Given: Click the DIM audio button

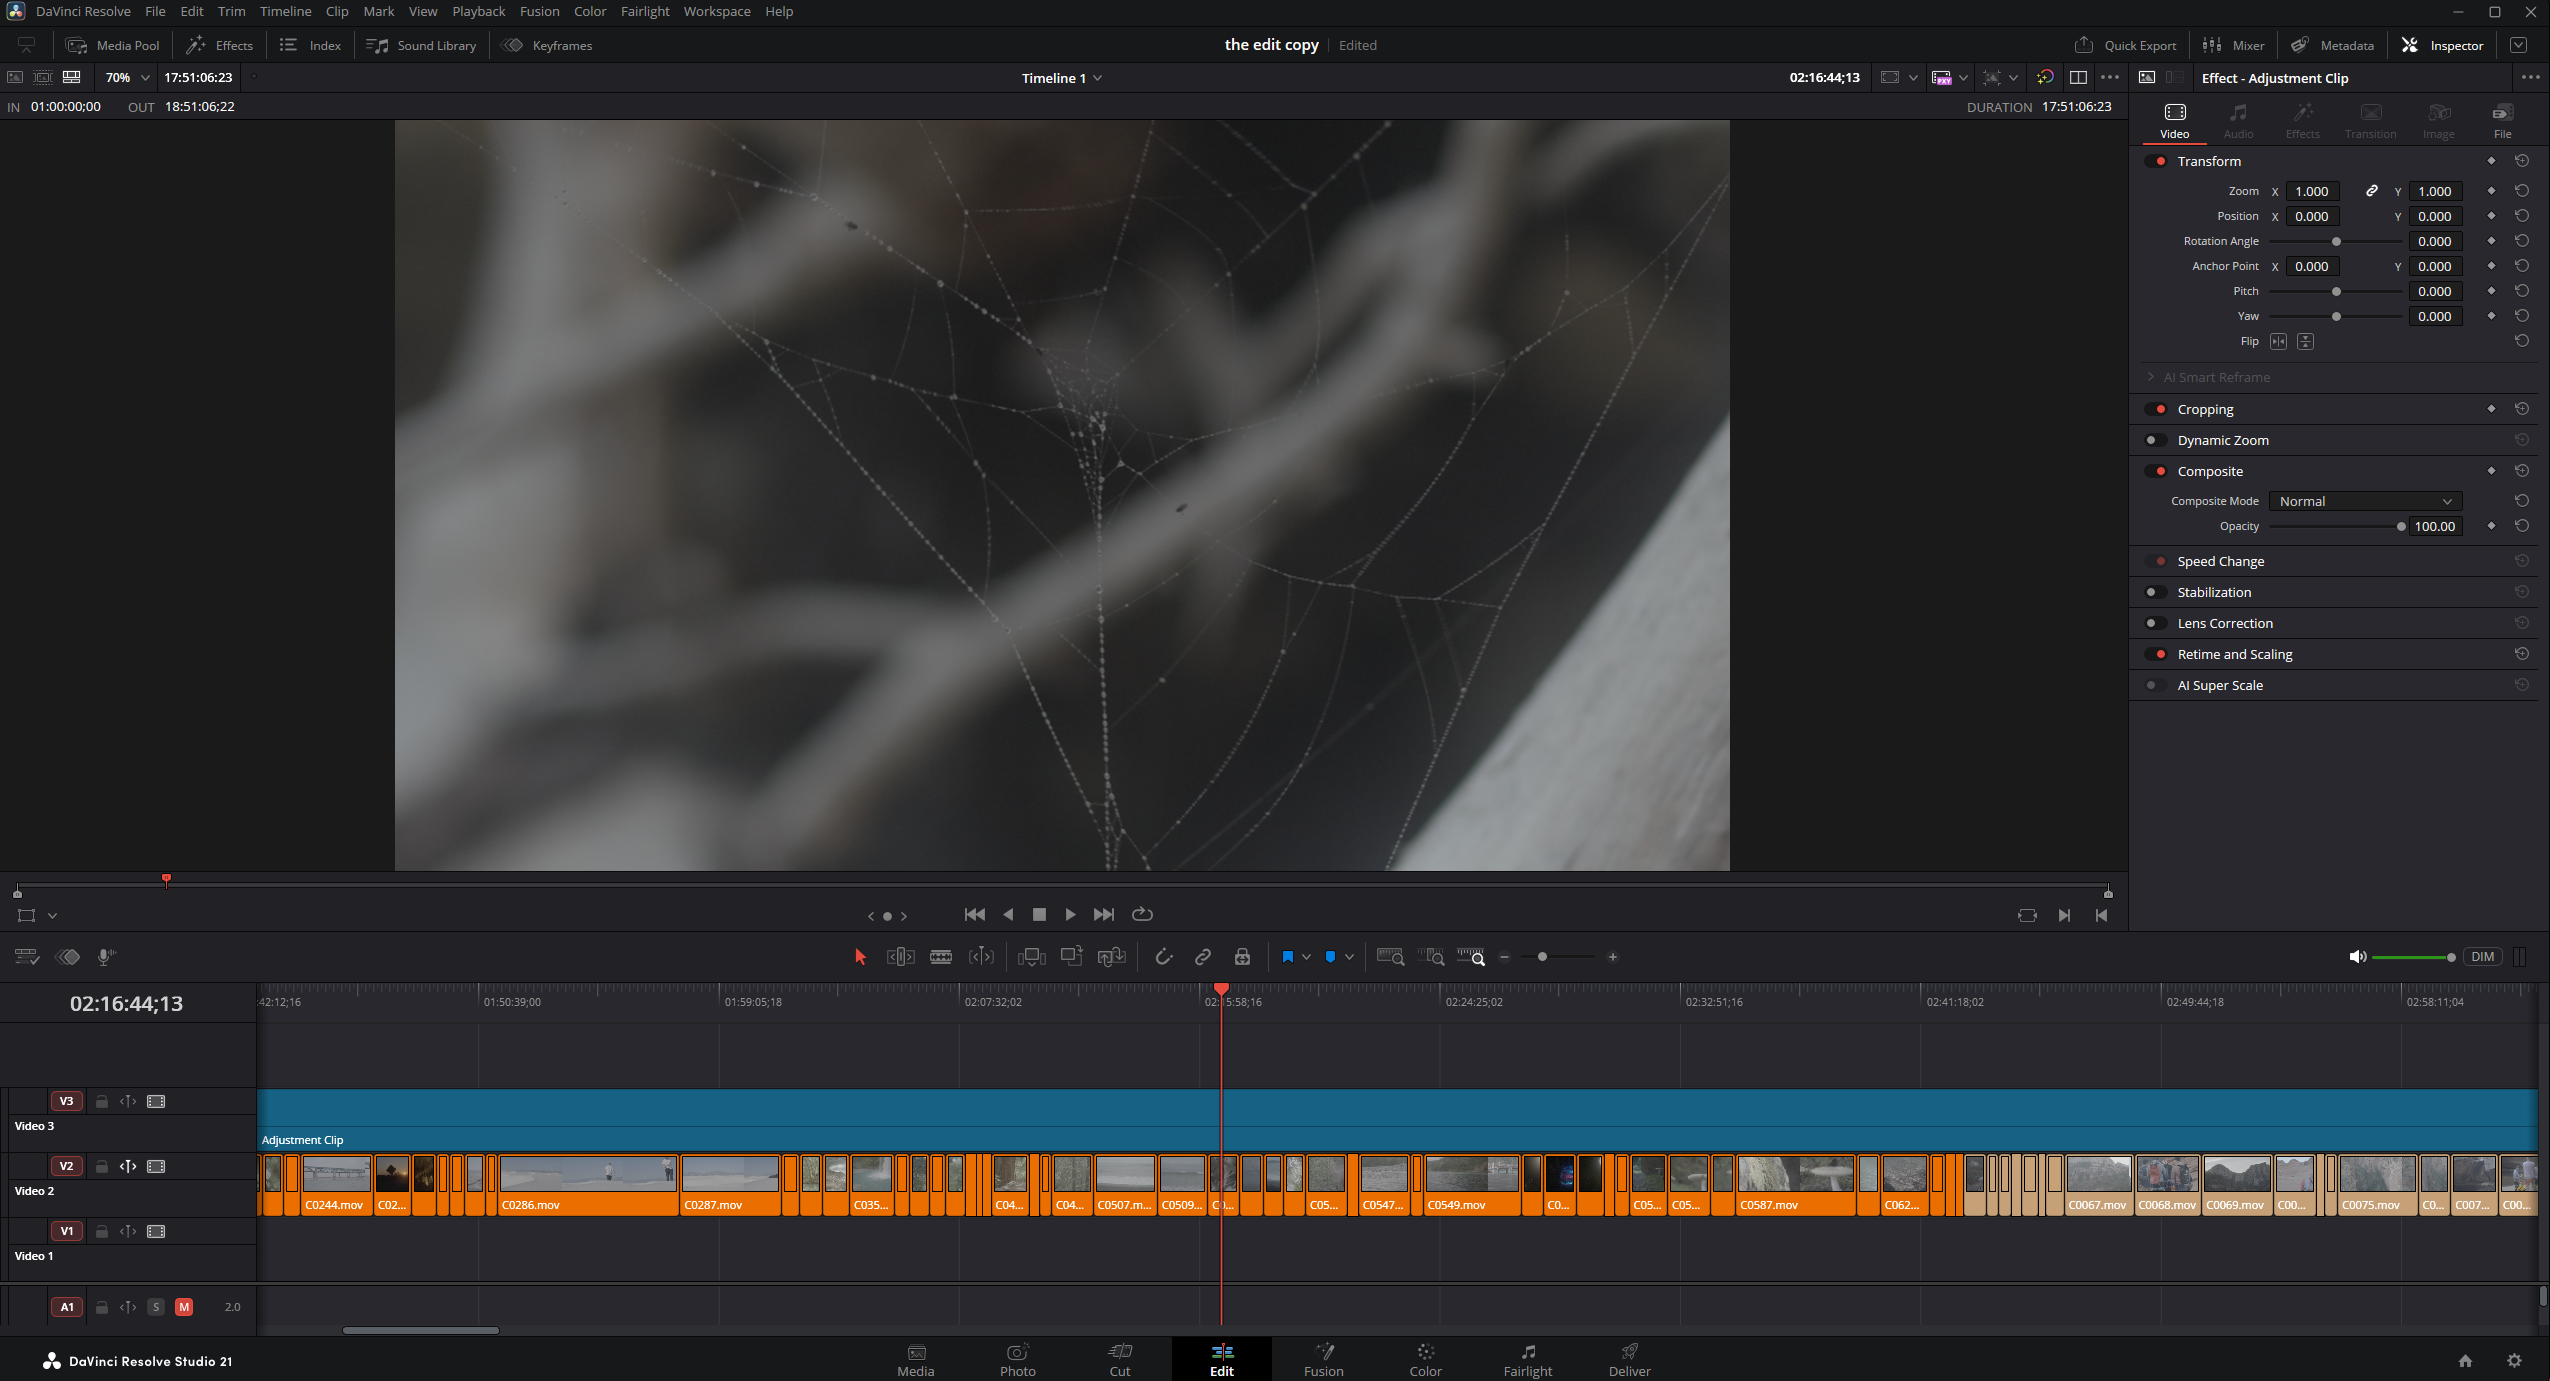Looking at the screenshot, I should click(2482, 957).
